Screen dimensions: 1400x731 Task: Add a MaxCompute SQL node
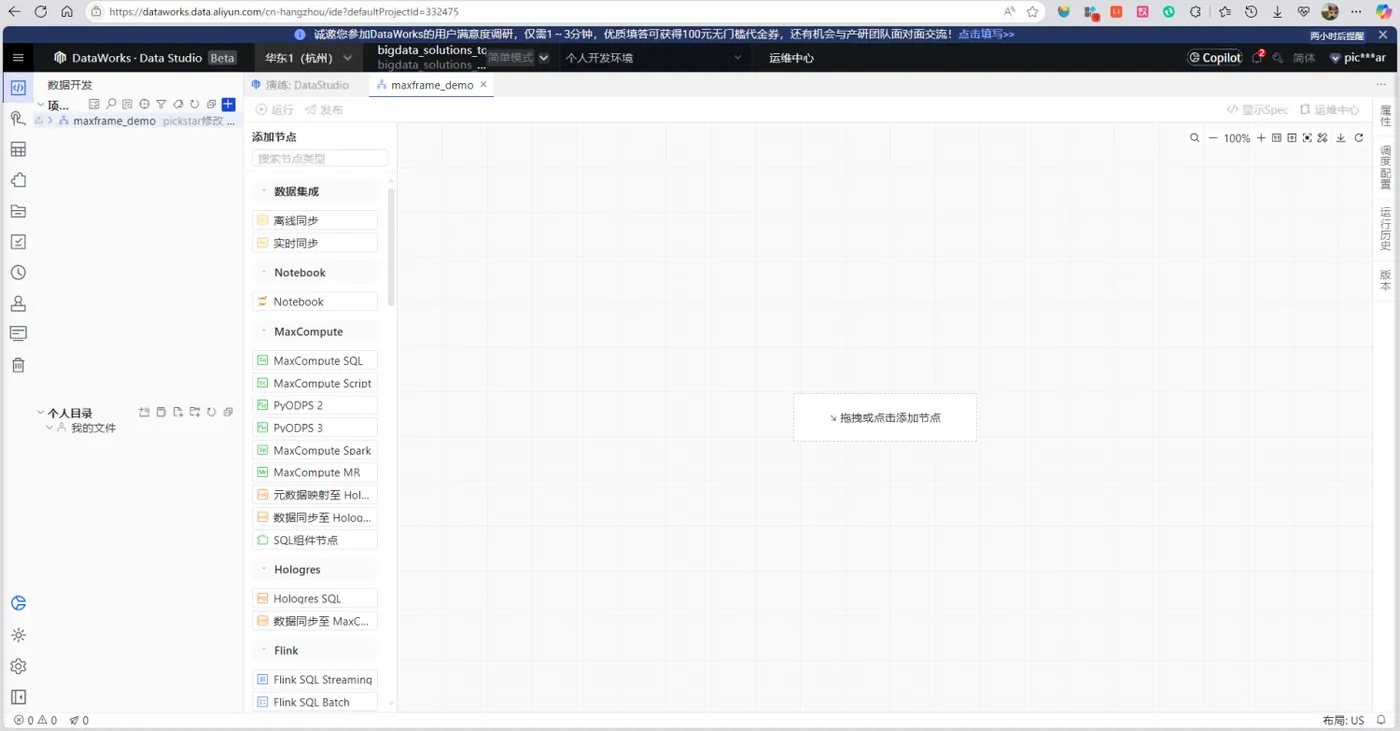[315, 360]
